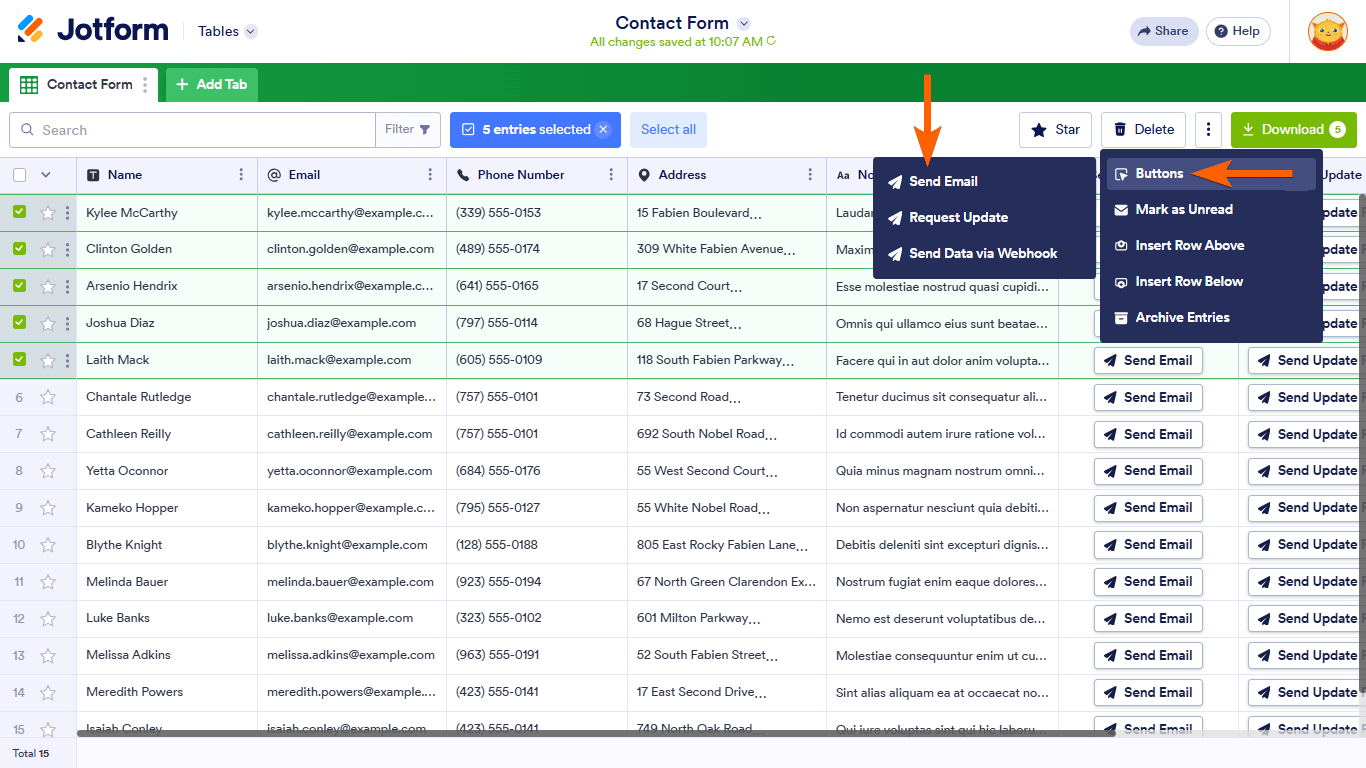Open Address column options menu
1366x768 pixels.
tap(810, 175)
